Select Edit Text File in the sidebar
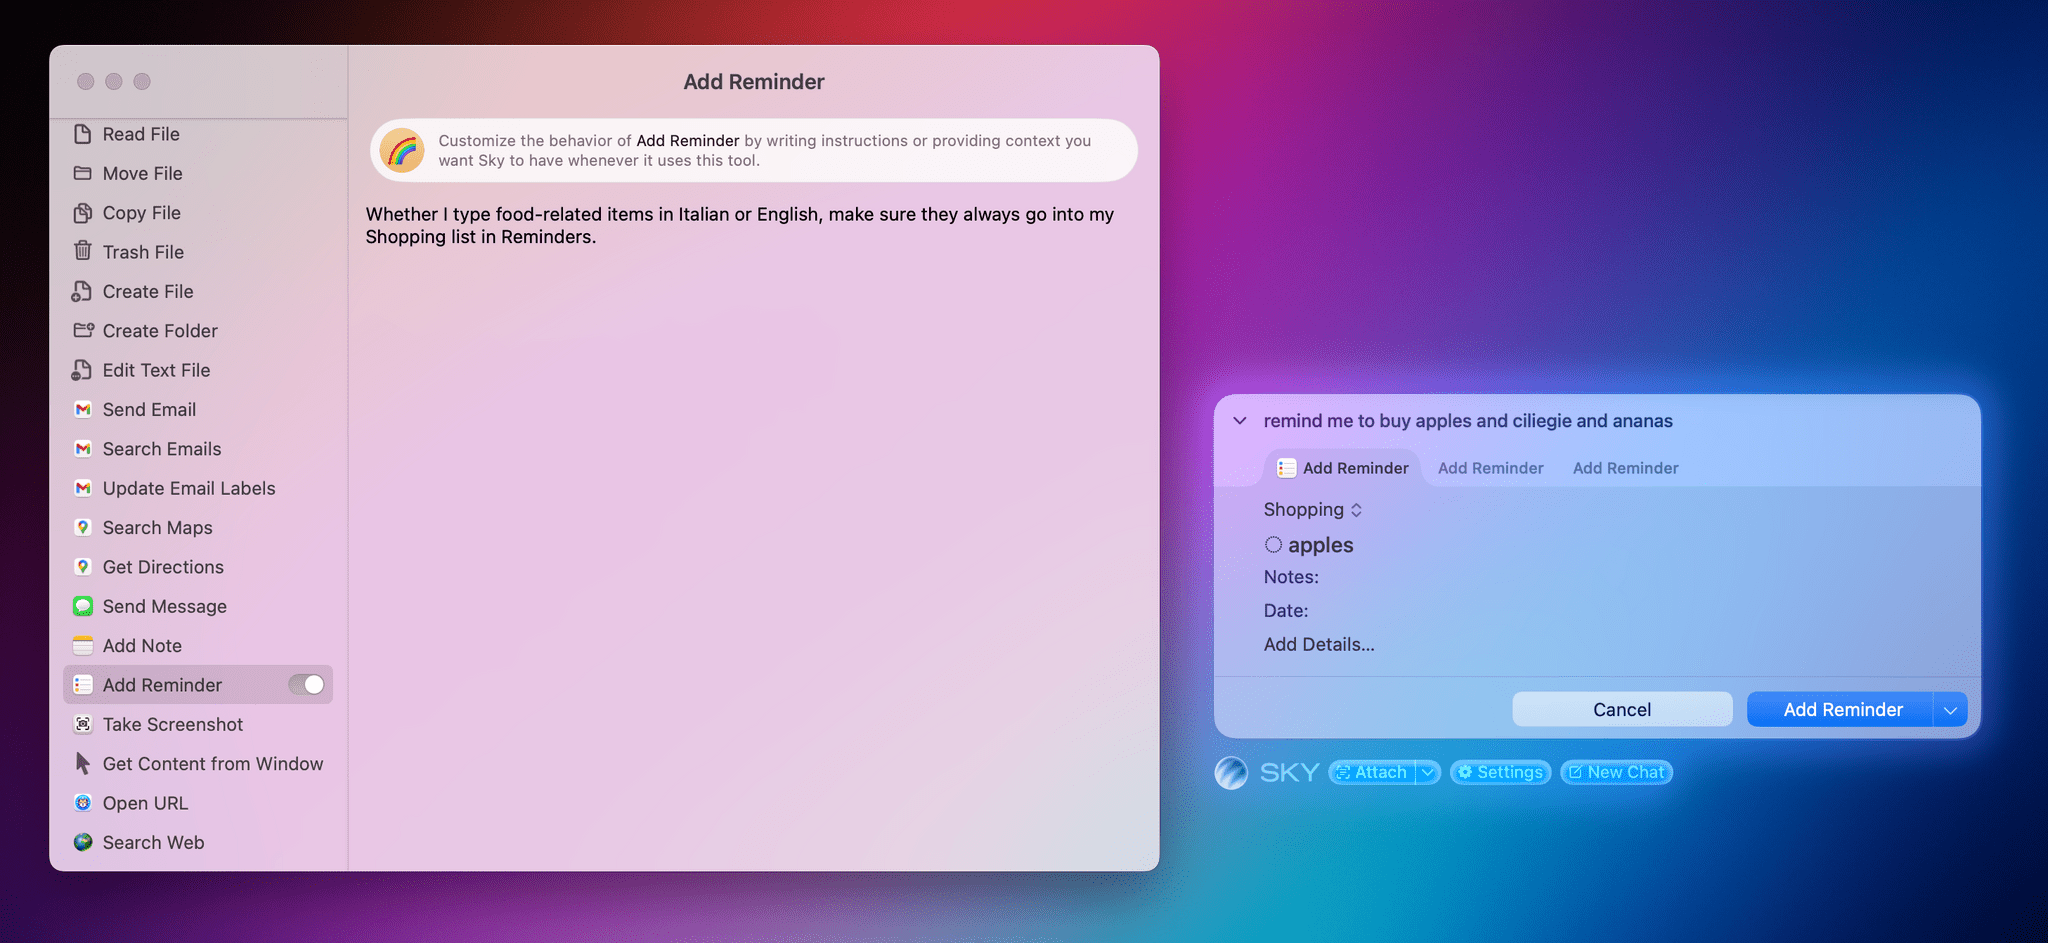This screenshot has height=943, width=2048. coord(198,370)
